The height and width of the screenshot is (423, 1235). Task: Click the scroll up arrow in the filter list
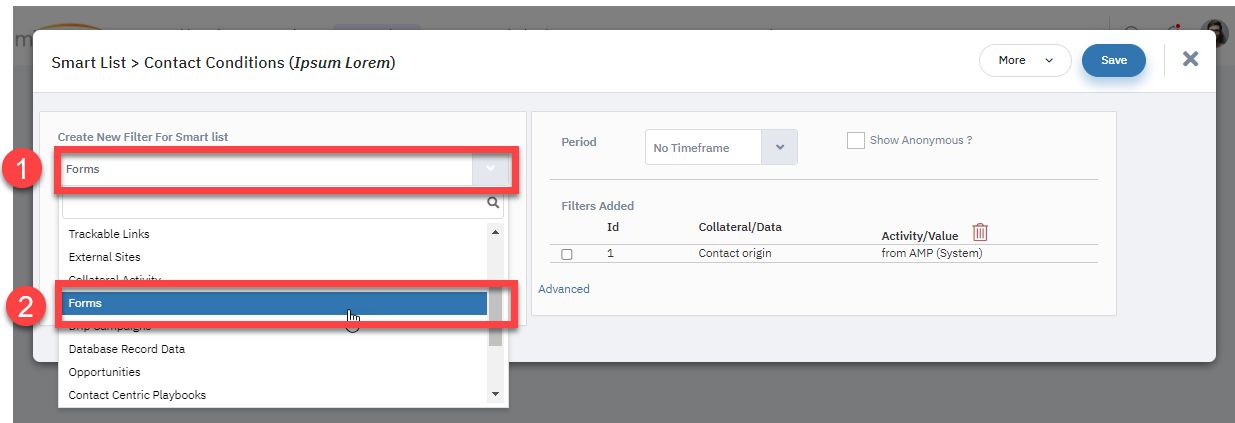click(x=495, y=232)
